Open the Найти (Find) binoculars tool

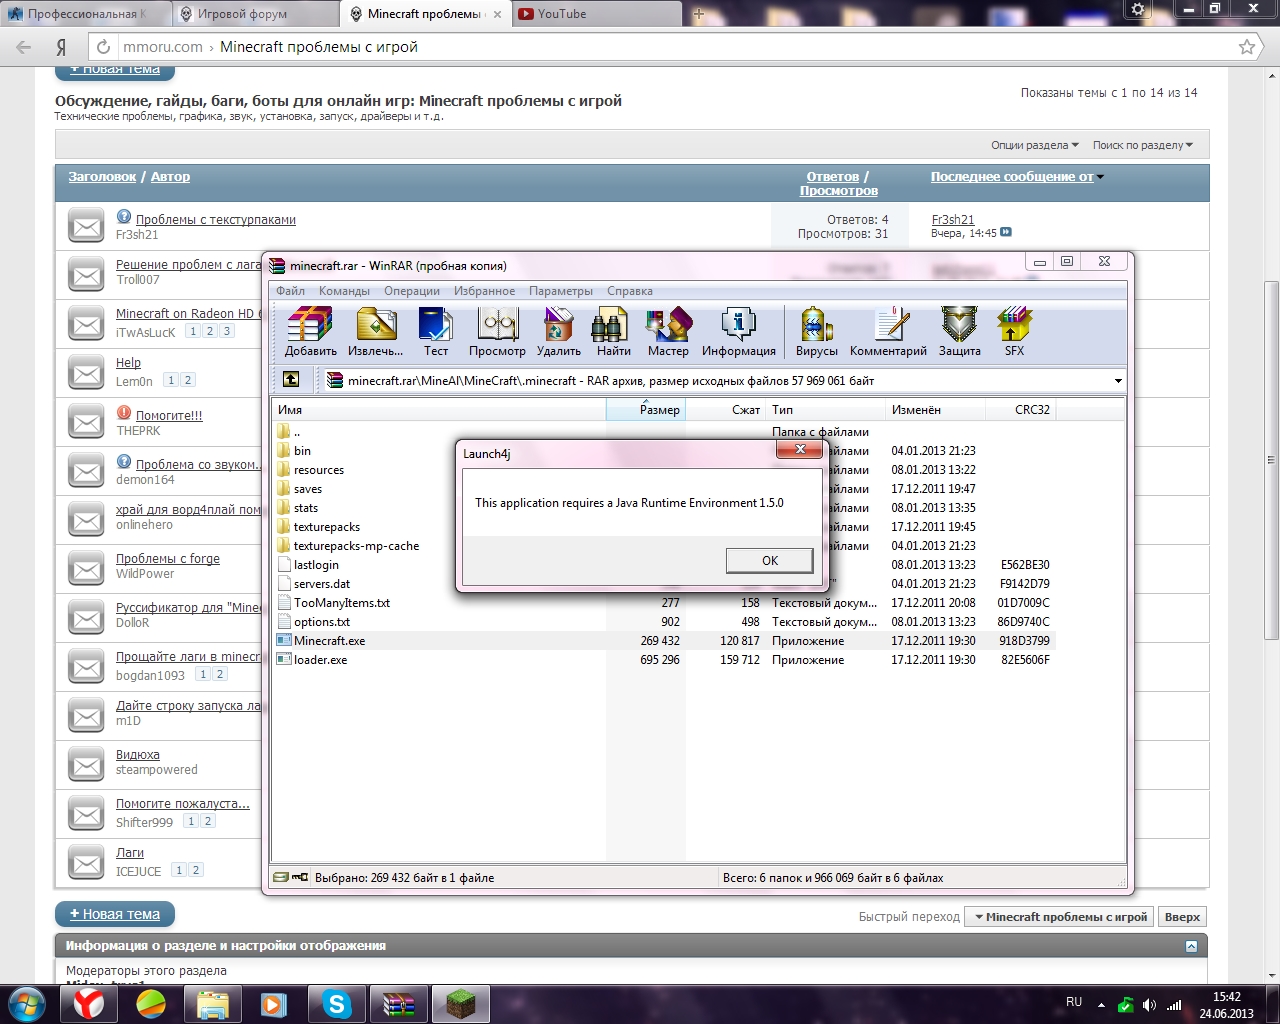[x=613, y=331]
